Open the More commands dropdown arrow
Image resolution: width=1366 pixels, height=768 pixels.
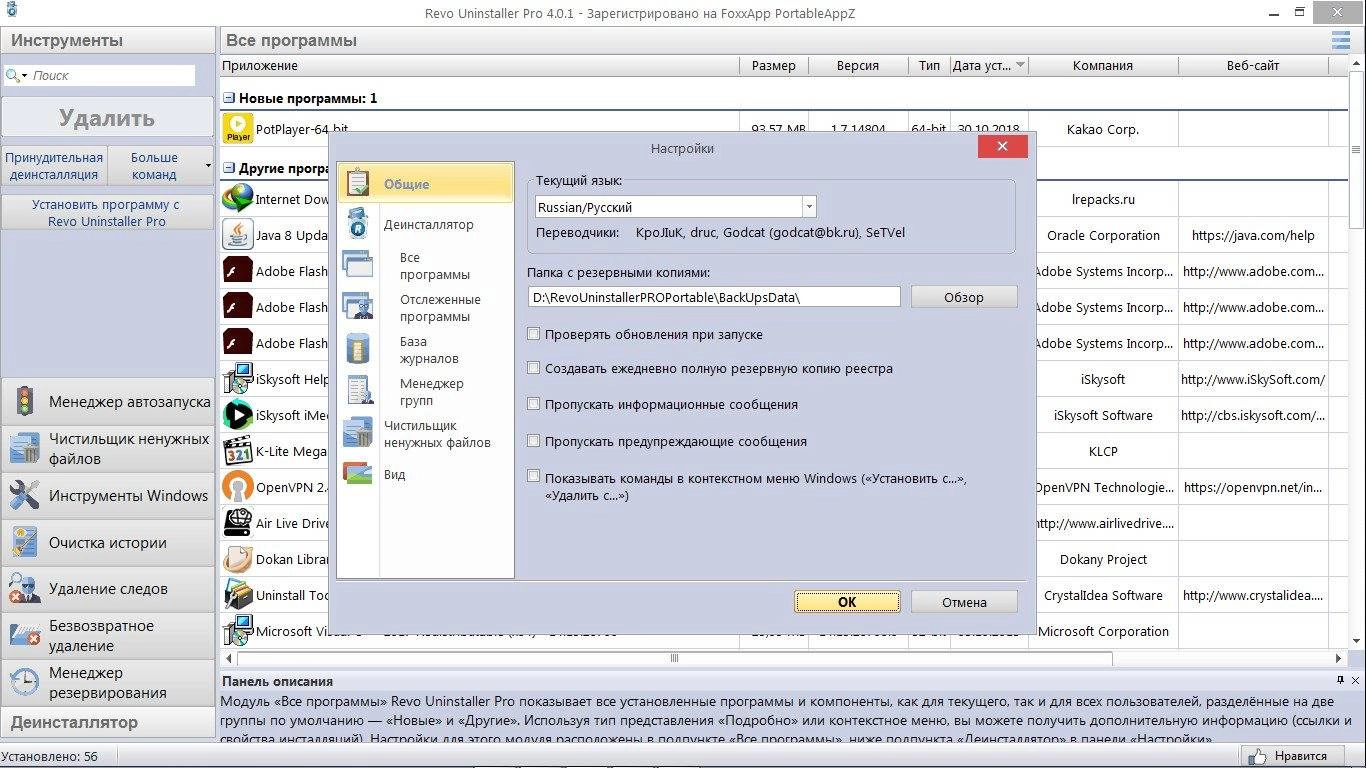coord(208,166)
